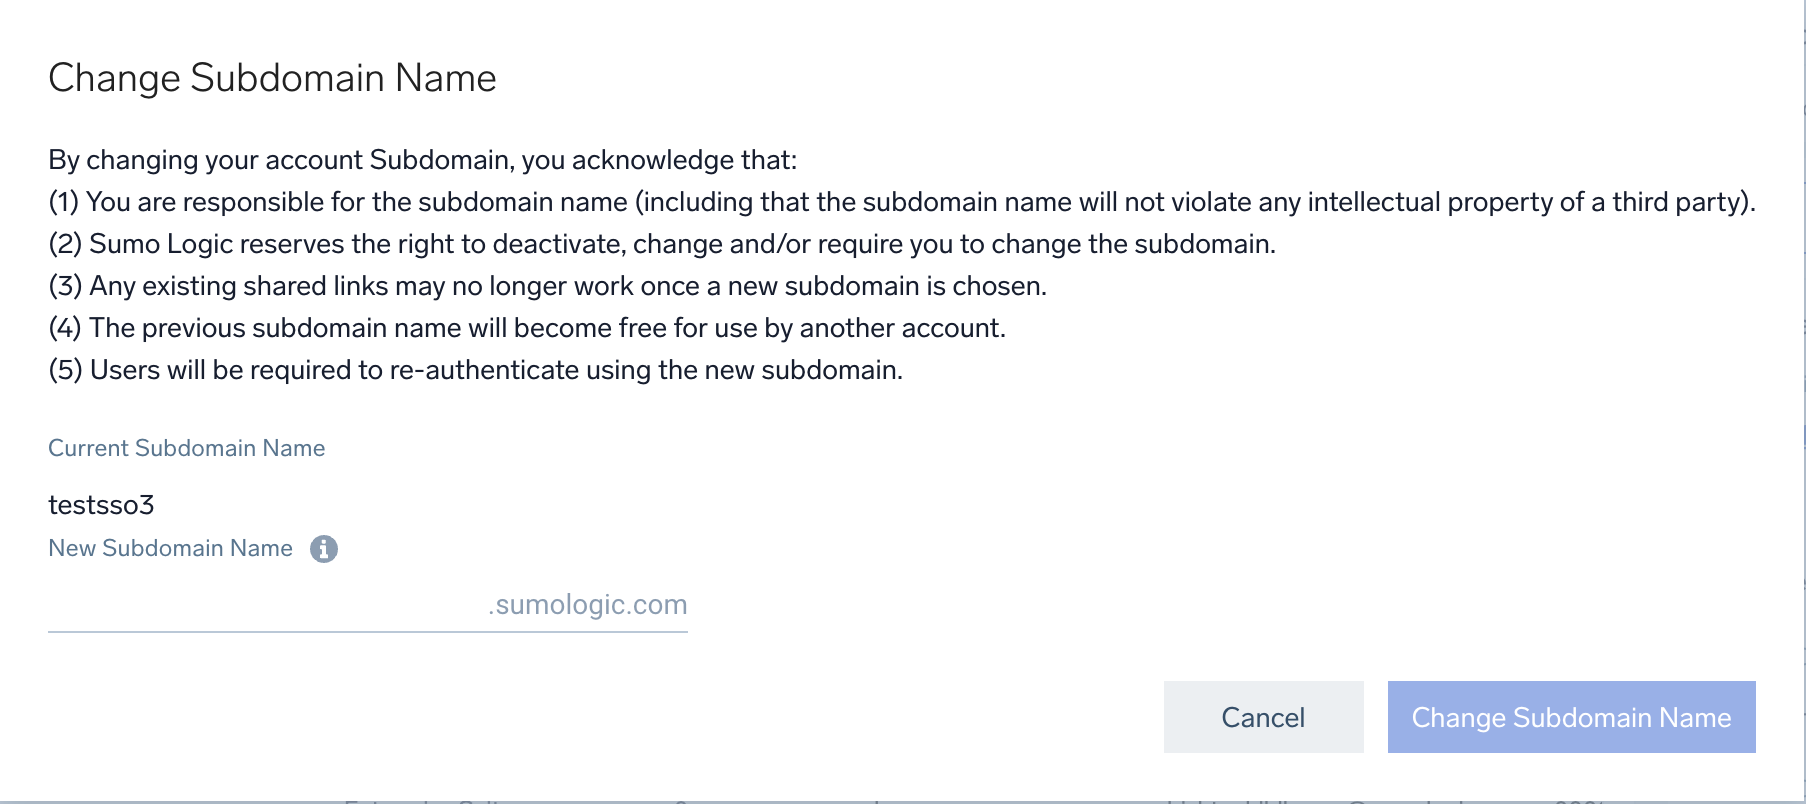The width and height of the screenshot is (1806, 804).
Task: Click the current subdomain value testsso3
Action: (x=102, y=505)
